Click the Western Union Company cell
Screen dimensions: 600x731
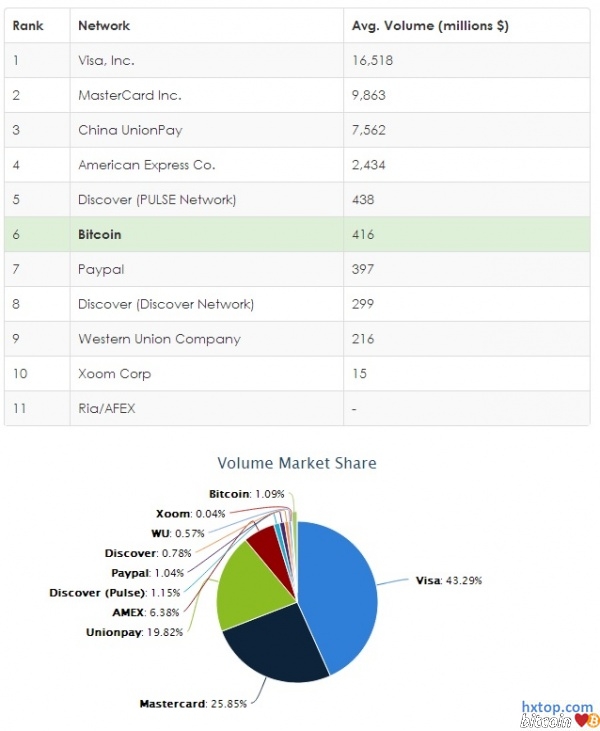point(159,339)
